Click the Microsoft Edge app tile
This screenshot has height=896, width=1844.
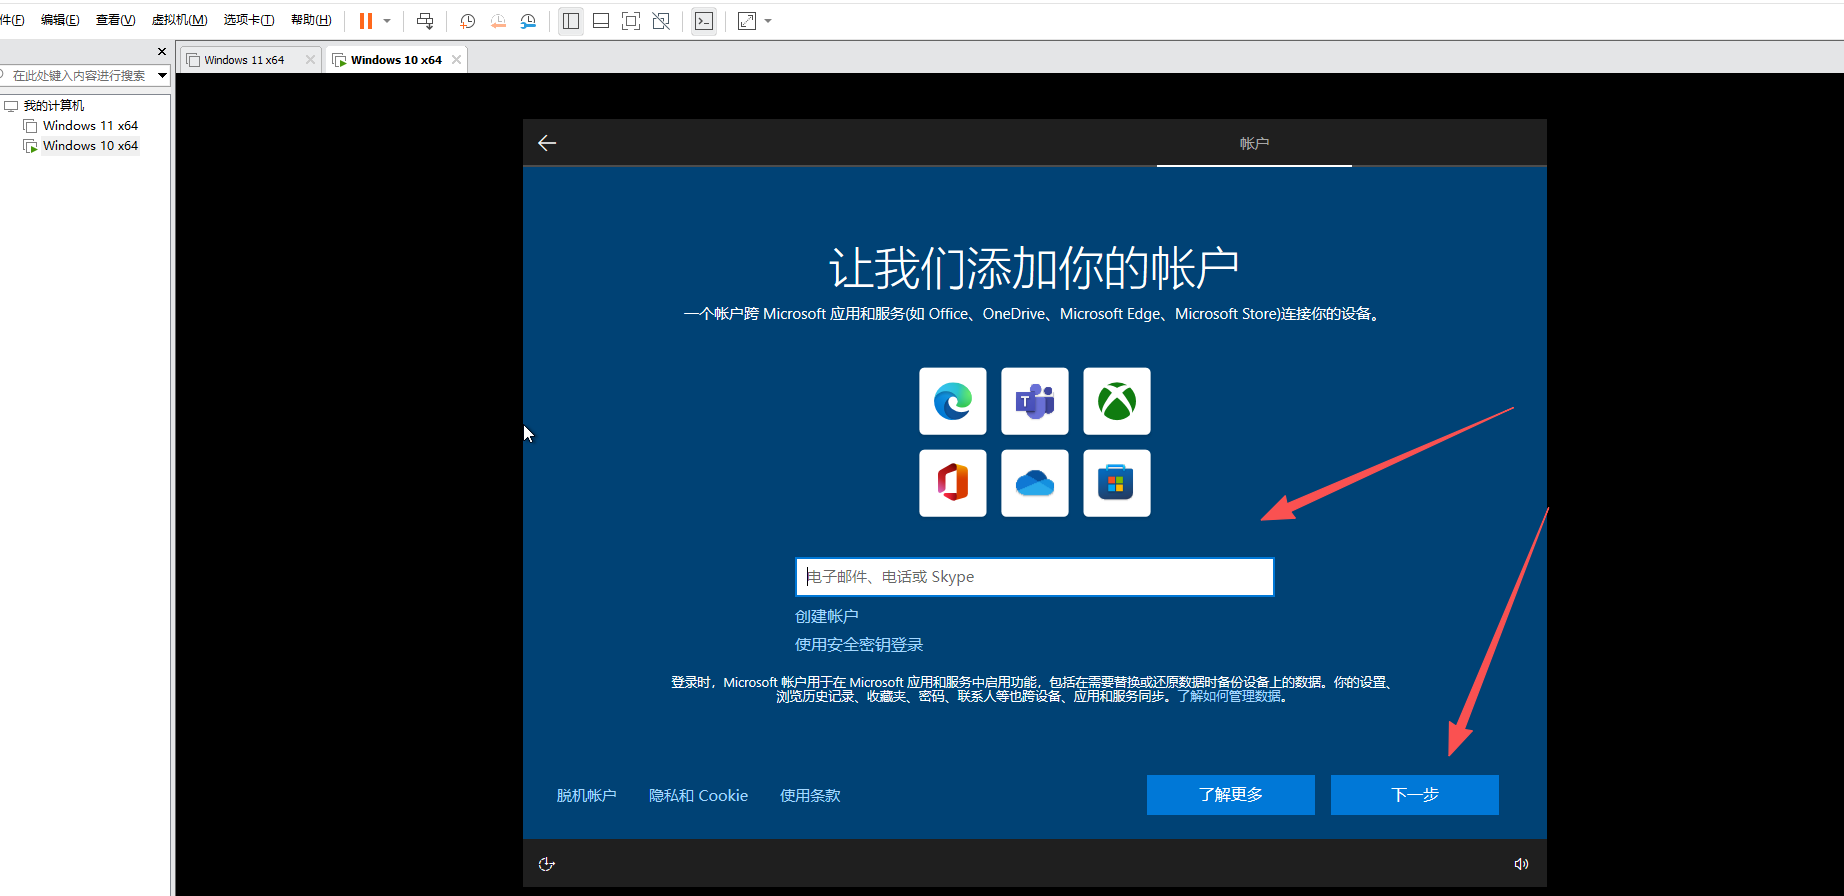click(x=953, y=401)
